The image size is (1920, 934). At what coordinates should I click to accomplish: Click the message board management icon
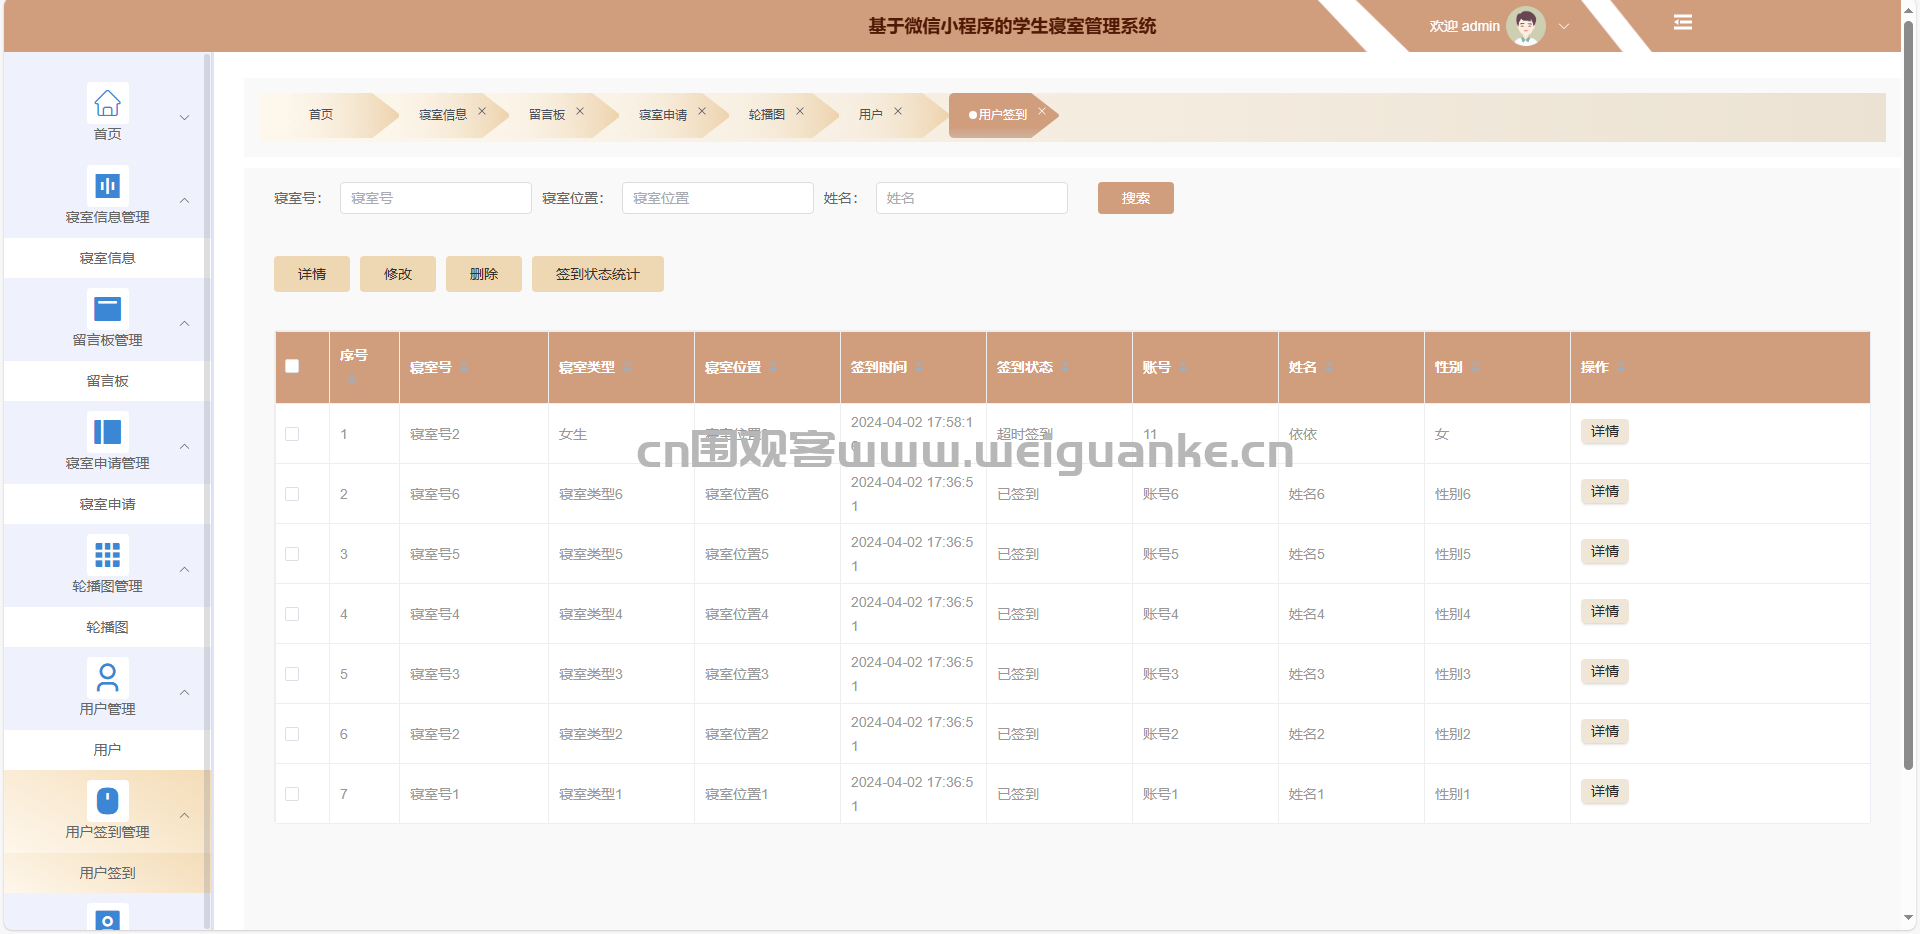[107, 309]
